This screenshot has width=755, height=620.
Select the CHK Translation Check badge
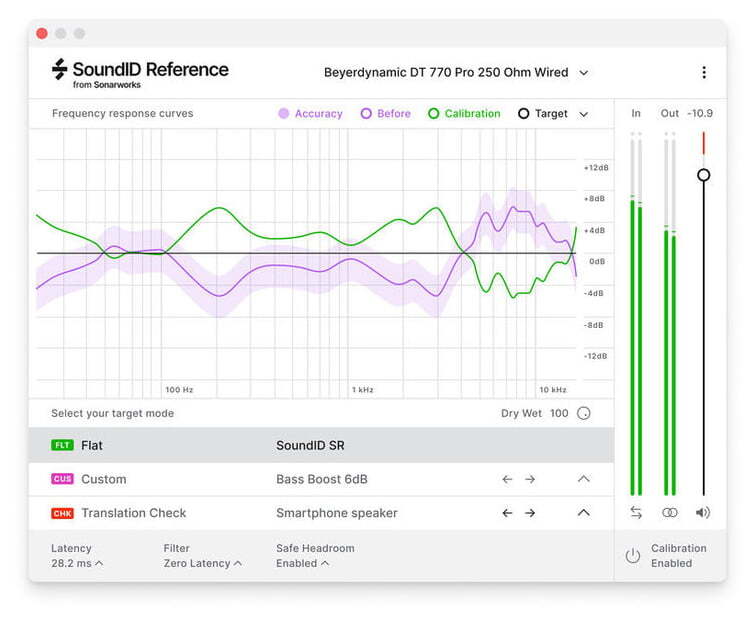tap(62, 513)
